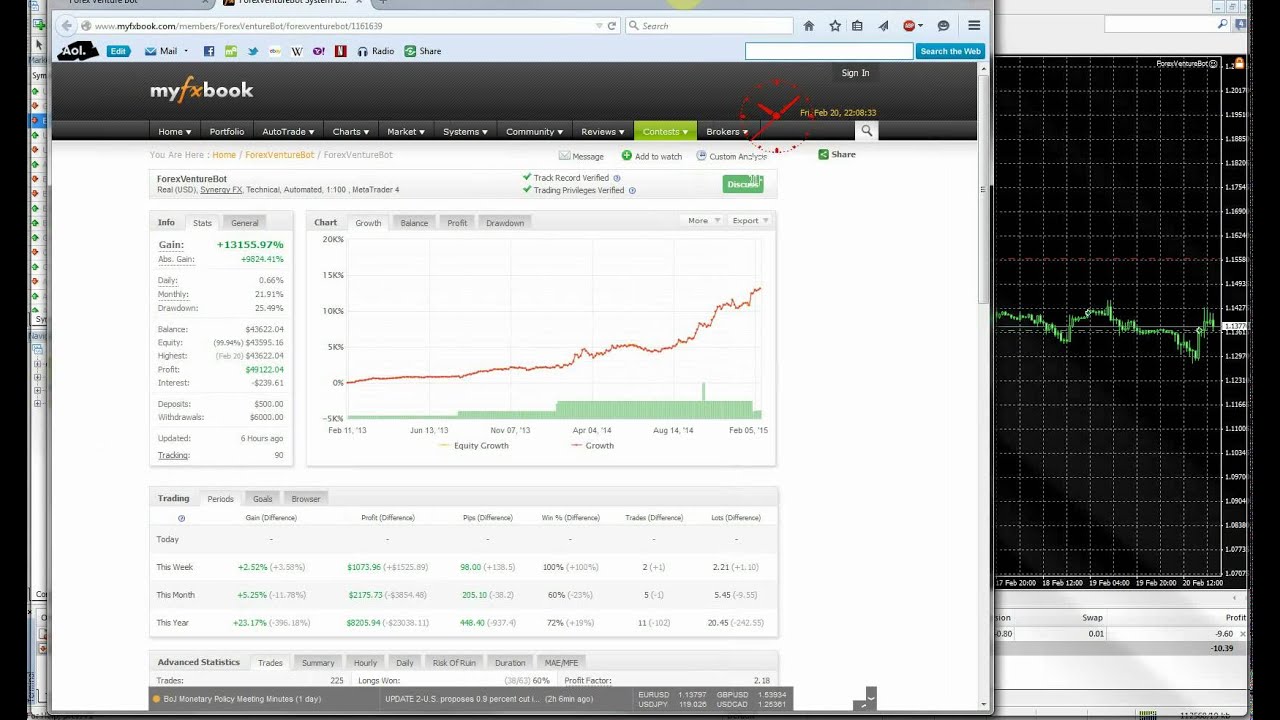Click the Track Record Verified info icon
The image size is (1280, 720).
click(x=617, y=178)
